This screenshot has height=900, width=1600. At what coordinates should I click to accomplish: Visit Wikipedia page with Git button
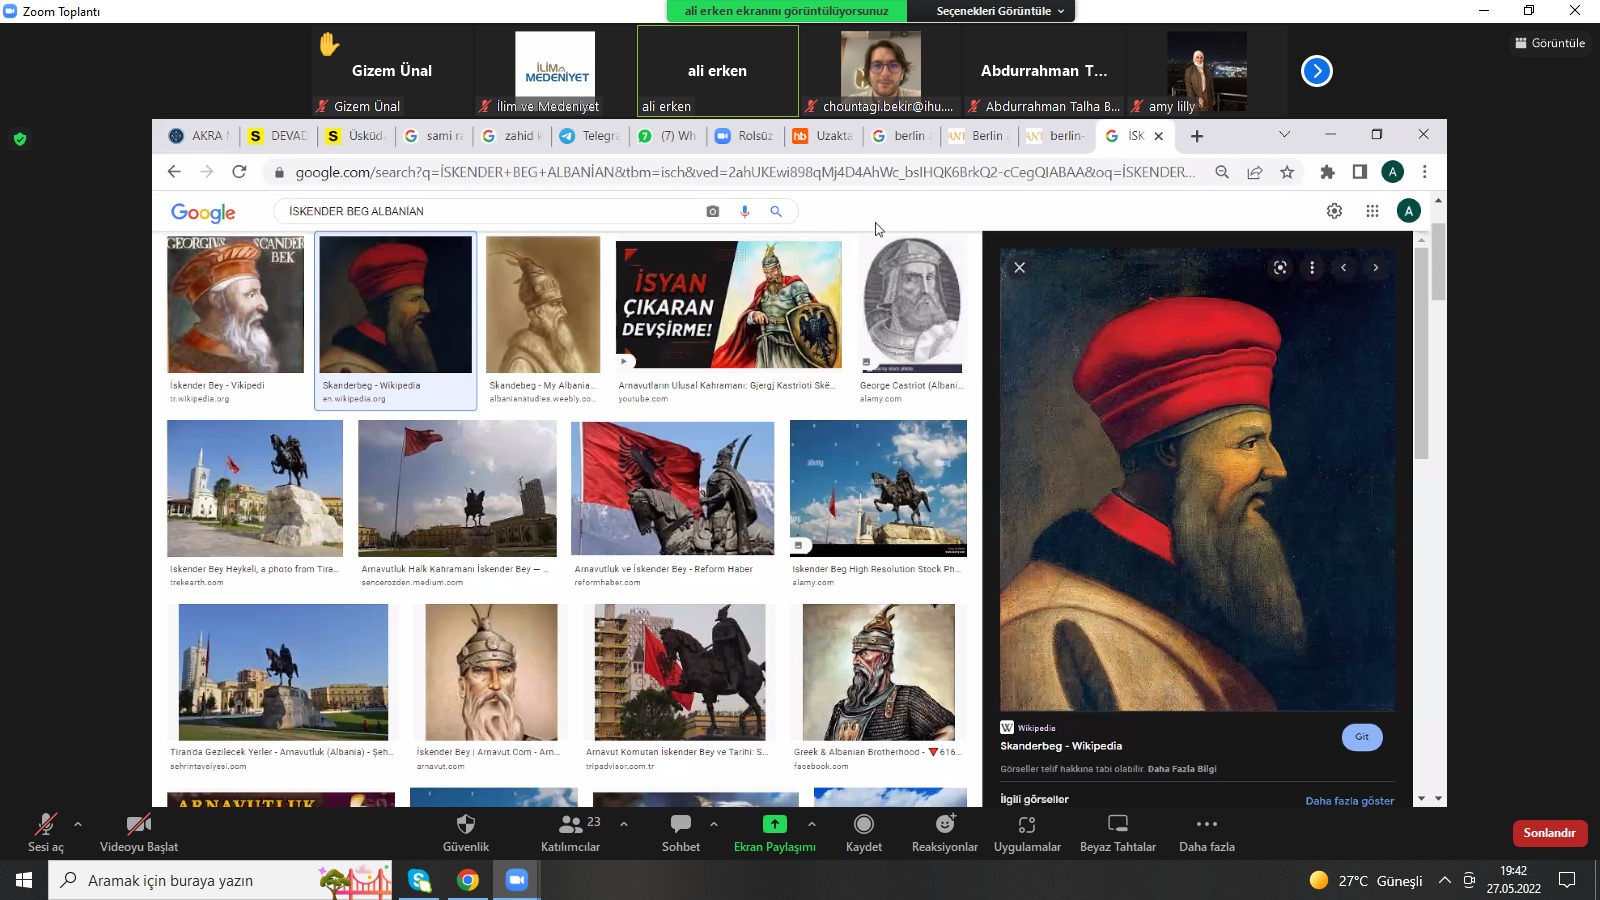coord(1362,737)
